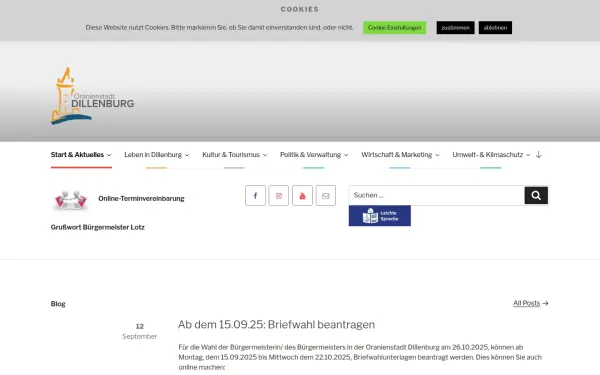Submit search with magnifier button

pyautogui.click(x=536, y=196)
